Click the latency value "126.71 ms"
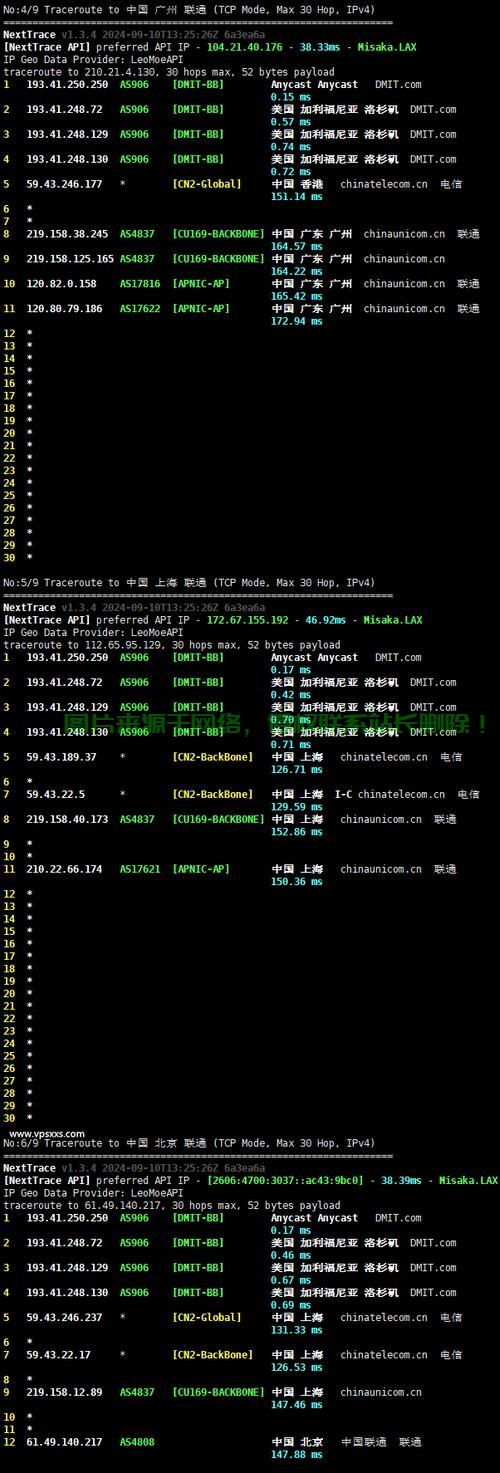Viewport: 500px width, 1473px height. click(297, 770)
